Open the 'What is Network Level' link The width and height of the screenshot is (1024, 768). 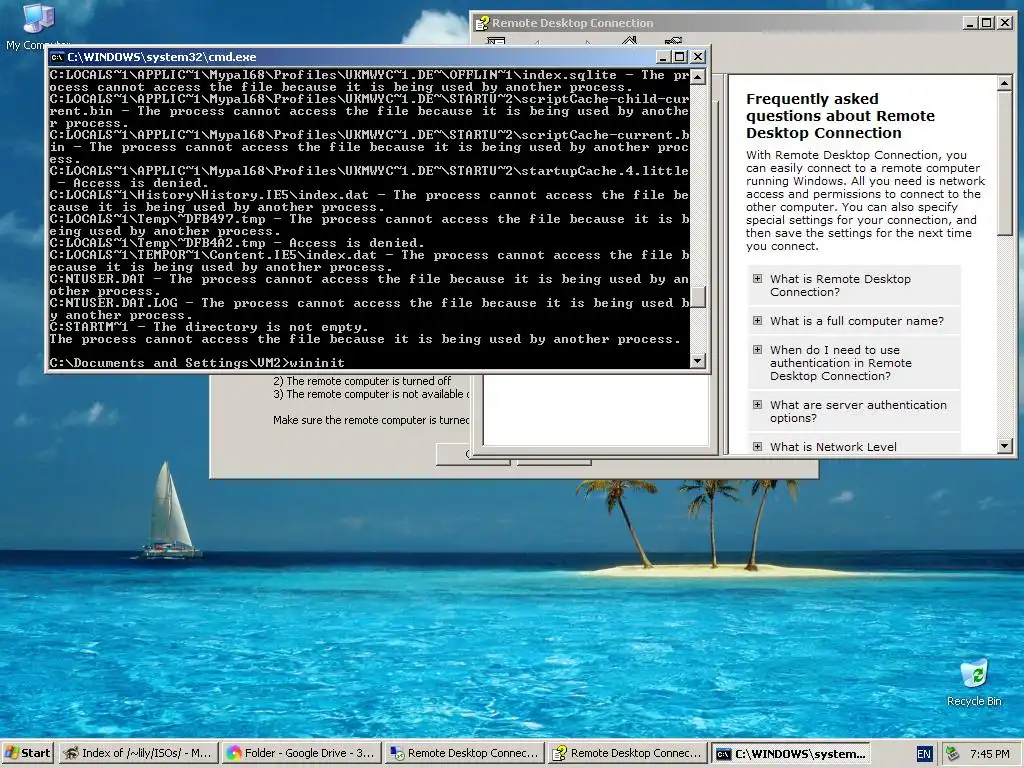(x=833, y=447)
